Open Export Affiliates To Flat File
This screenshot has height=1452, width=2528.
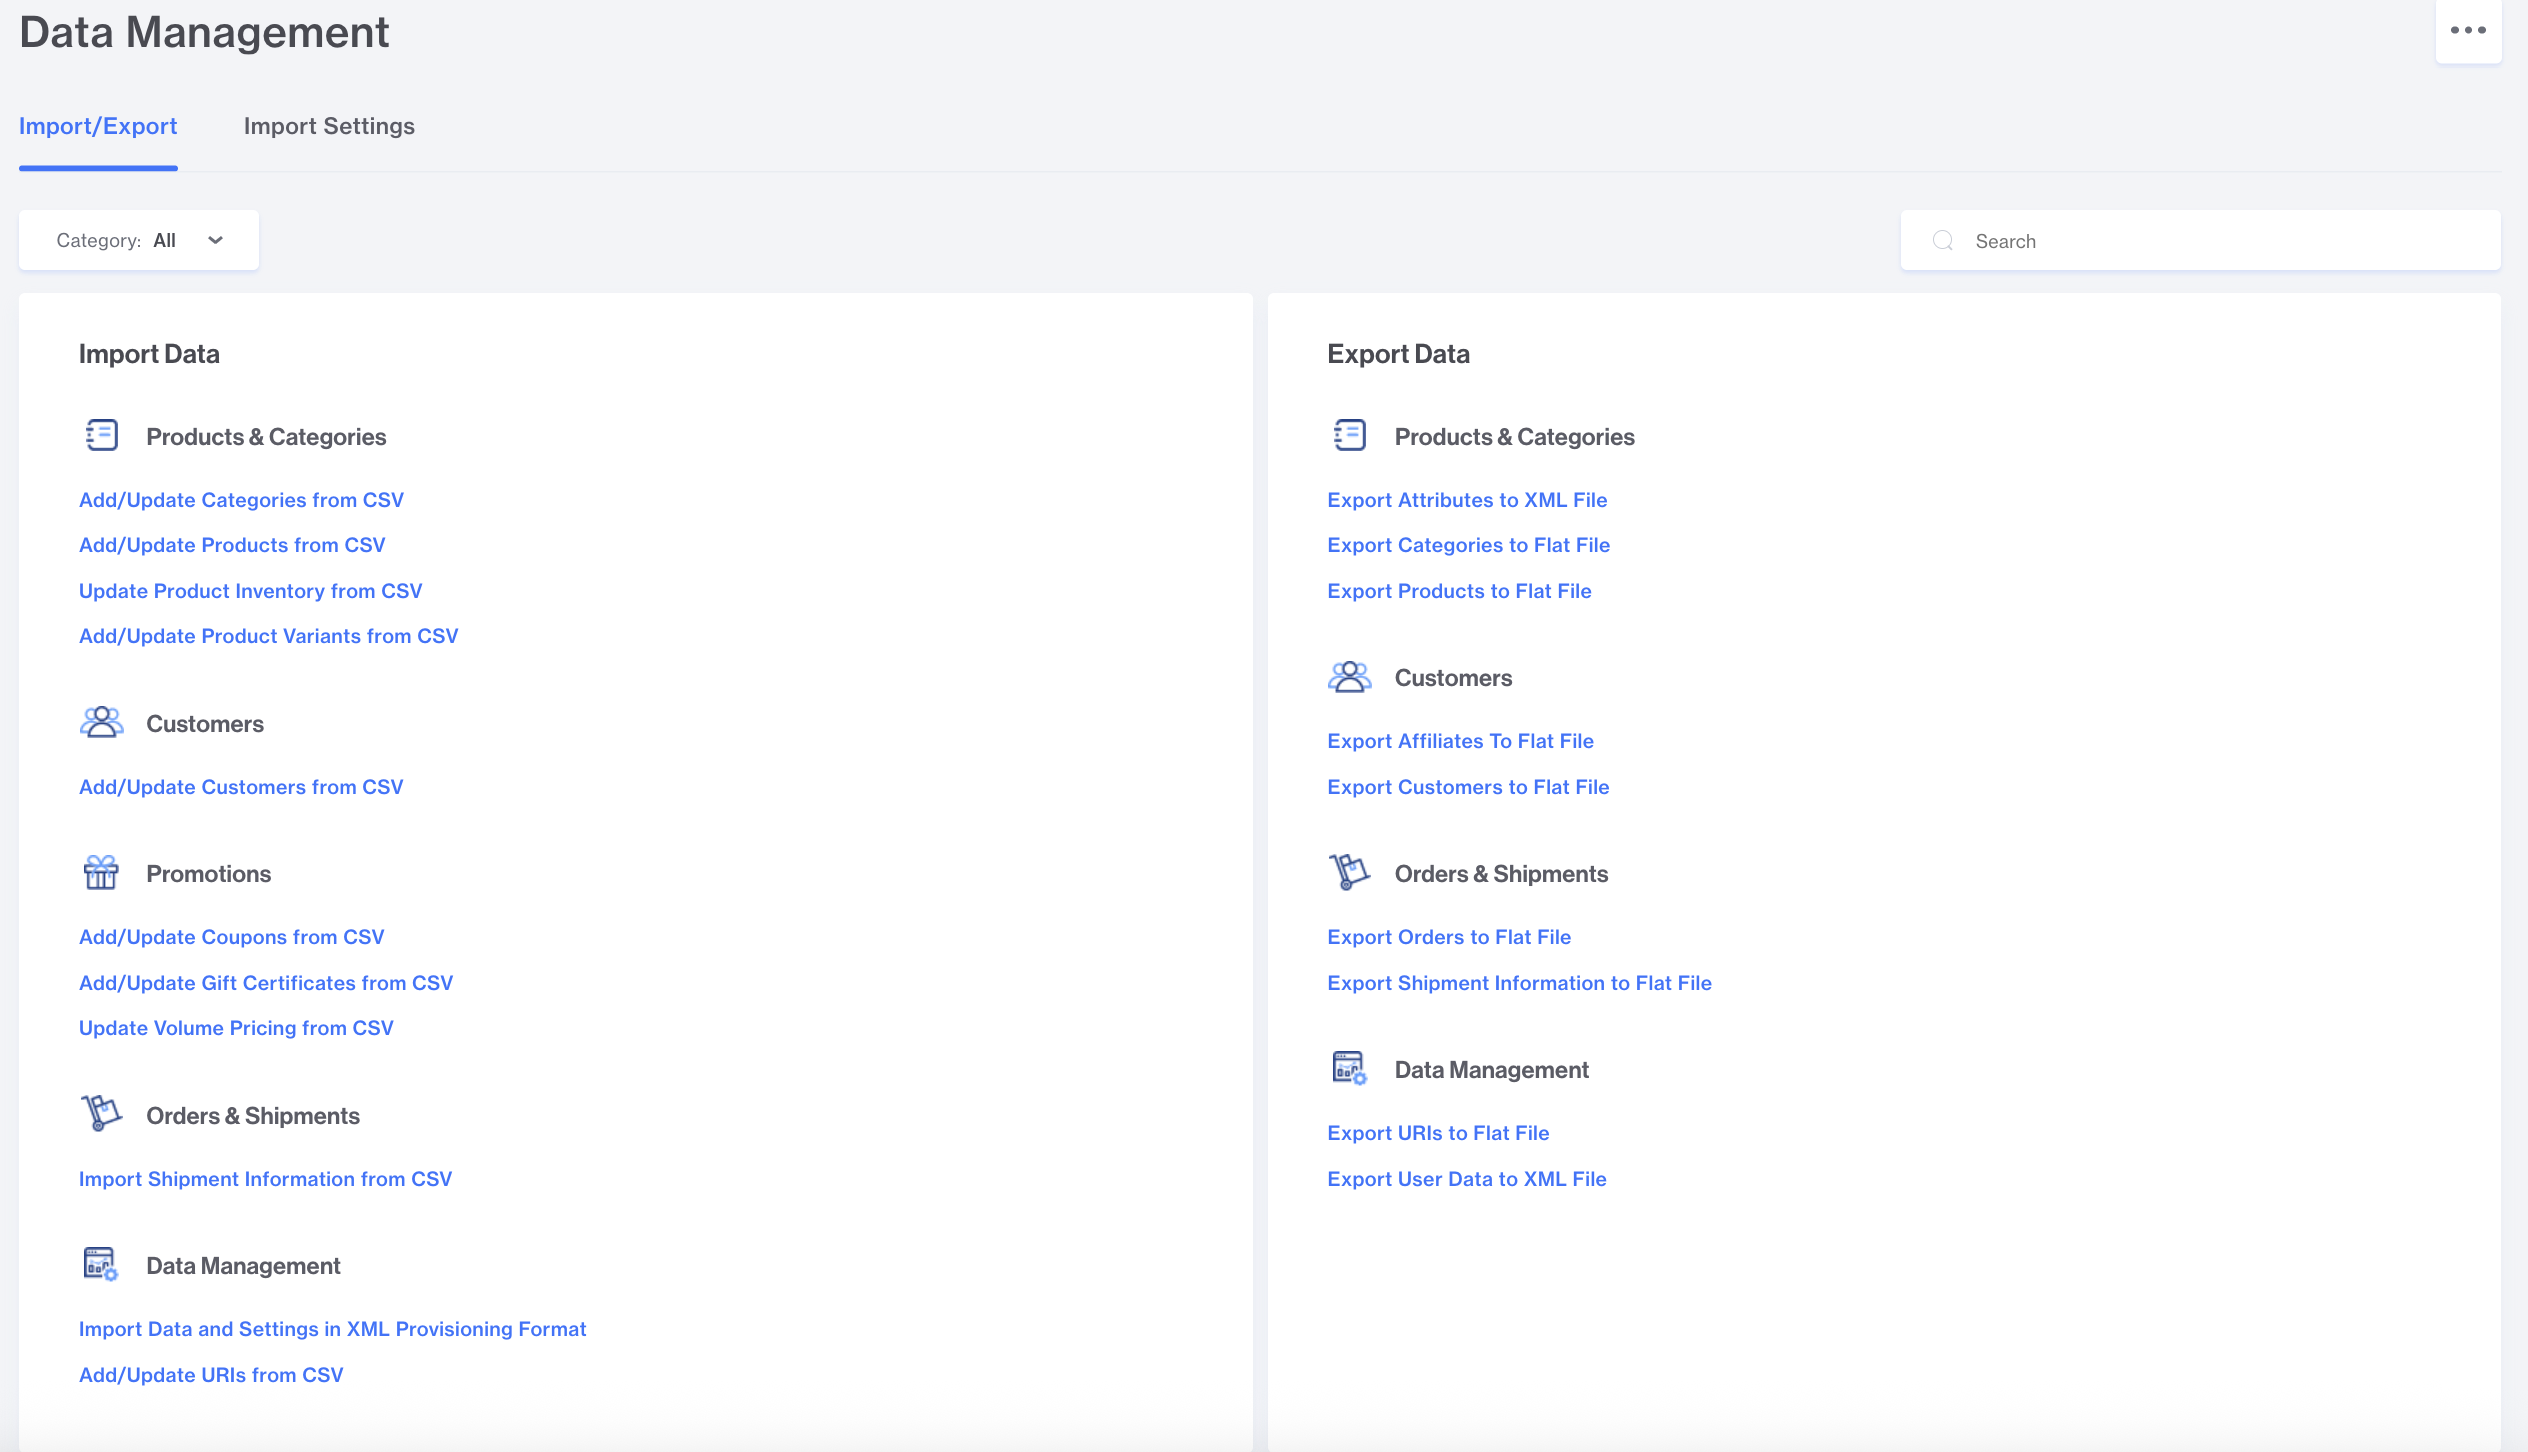pos(1460,741)
